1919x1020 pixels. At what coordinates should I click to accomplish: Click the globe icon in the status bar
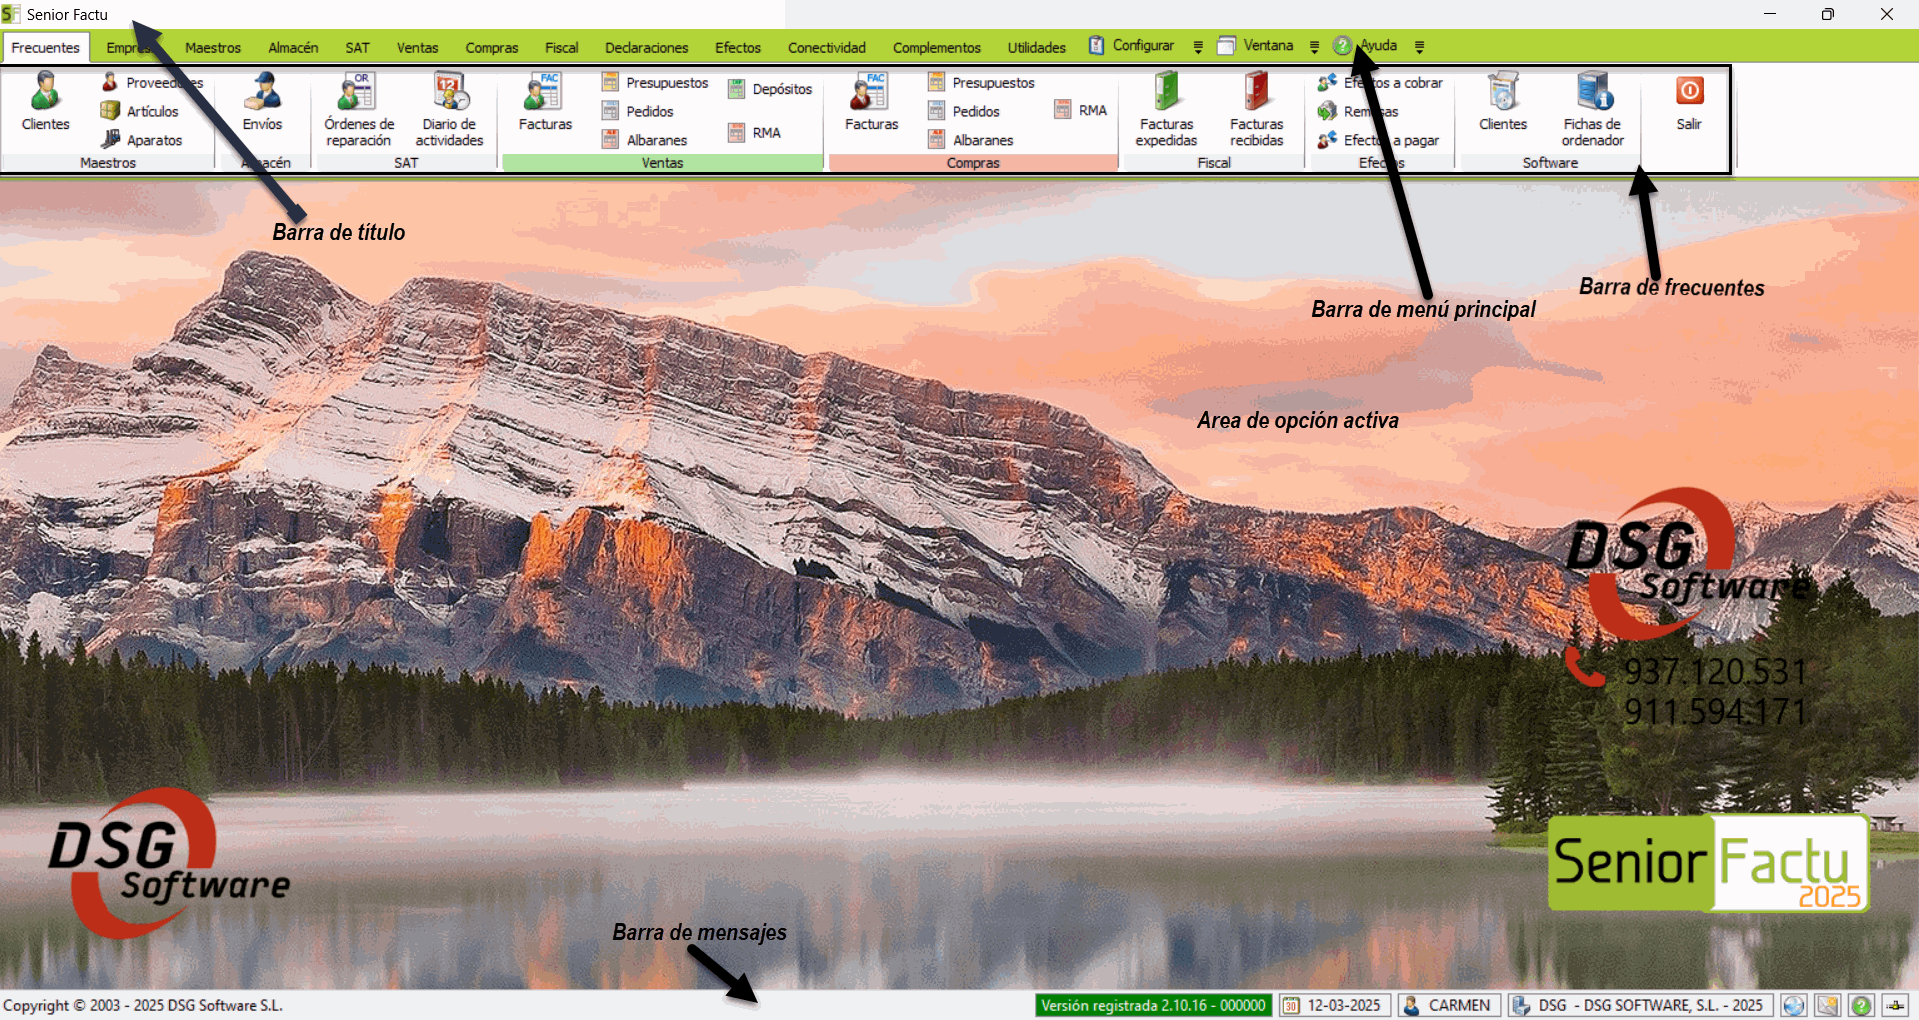pyautogui.click(x=1794, y=1005)
